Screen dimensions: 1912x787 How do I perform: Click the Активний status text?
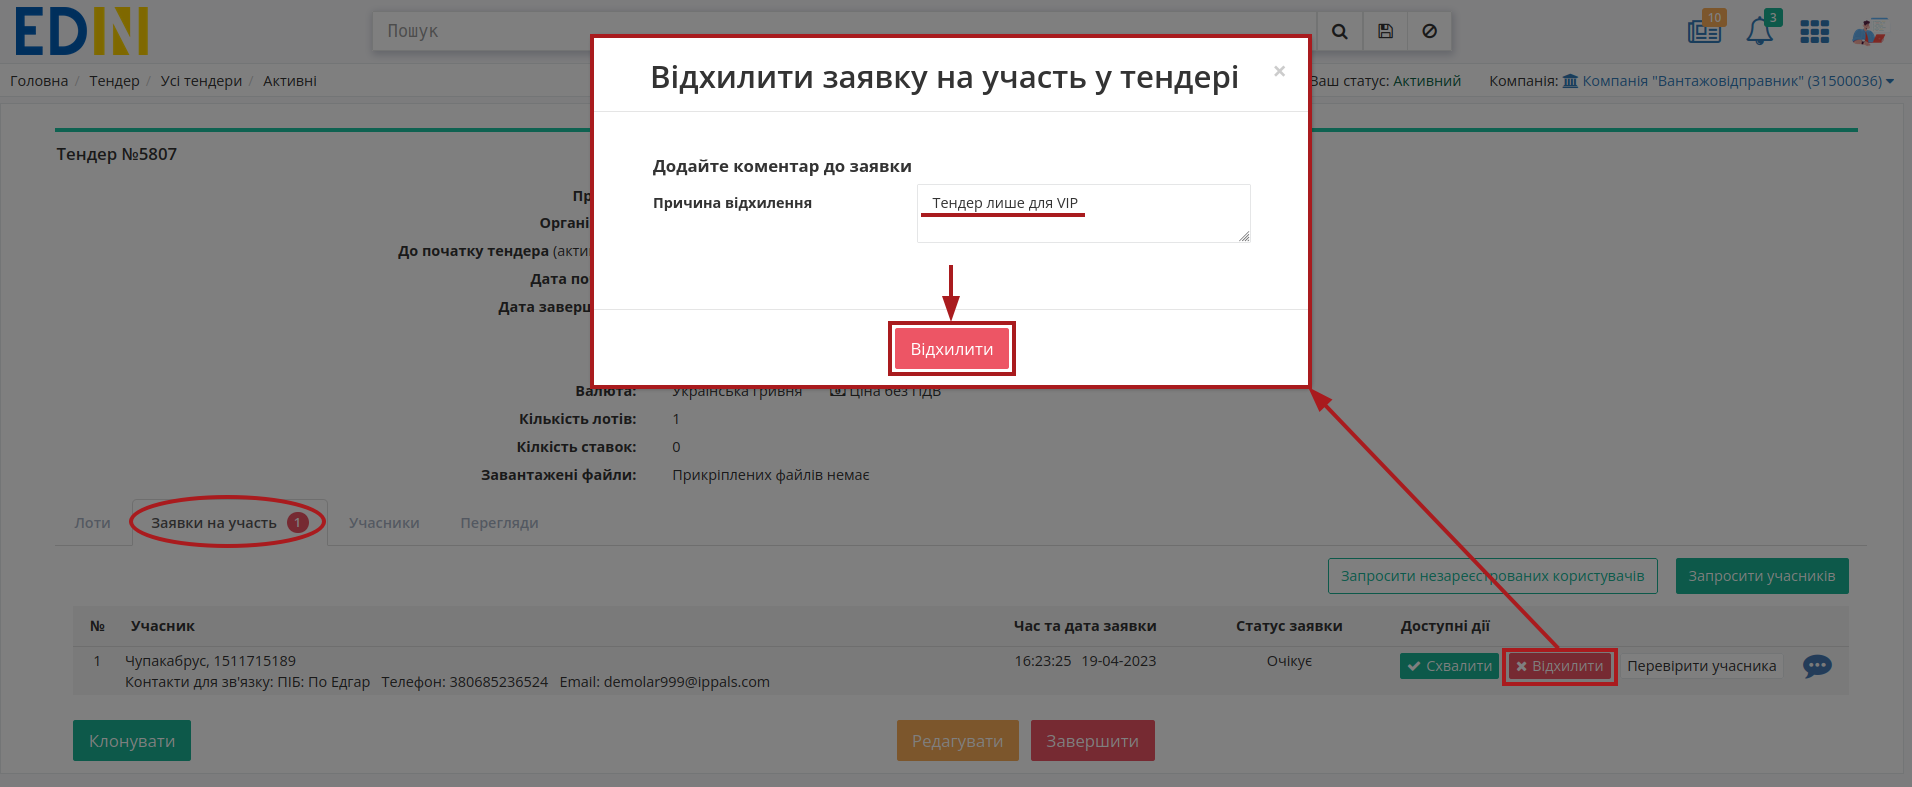(x=1427, y=81)
